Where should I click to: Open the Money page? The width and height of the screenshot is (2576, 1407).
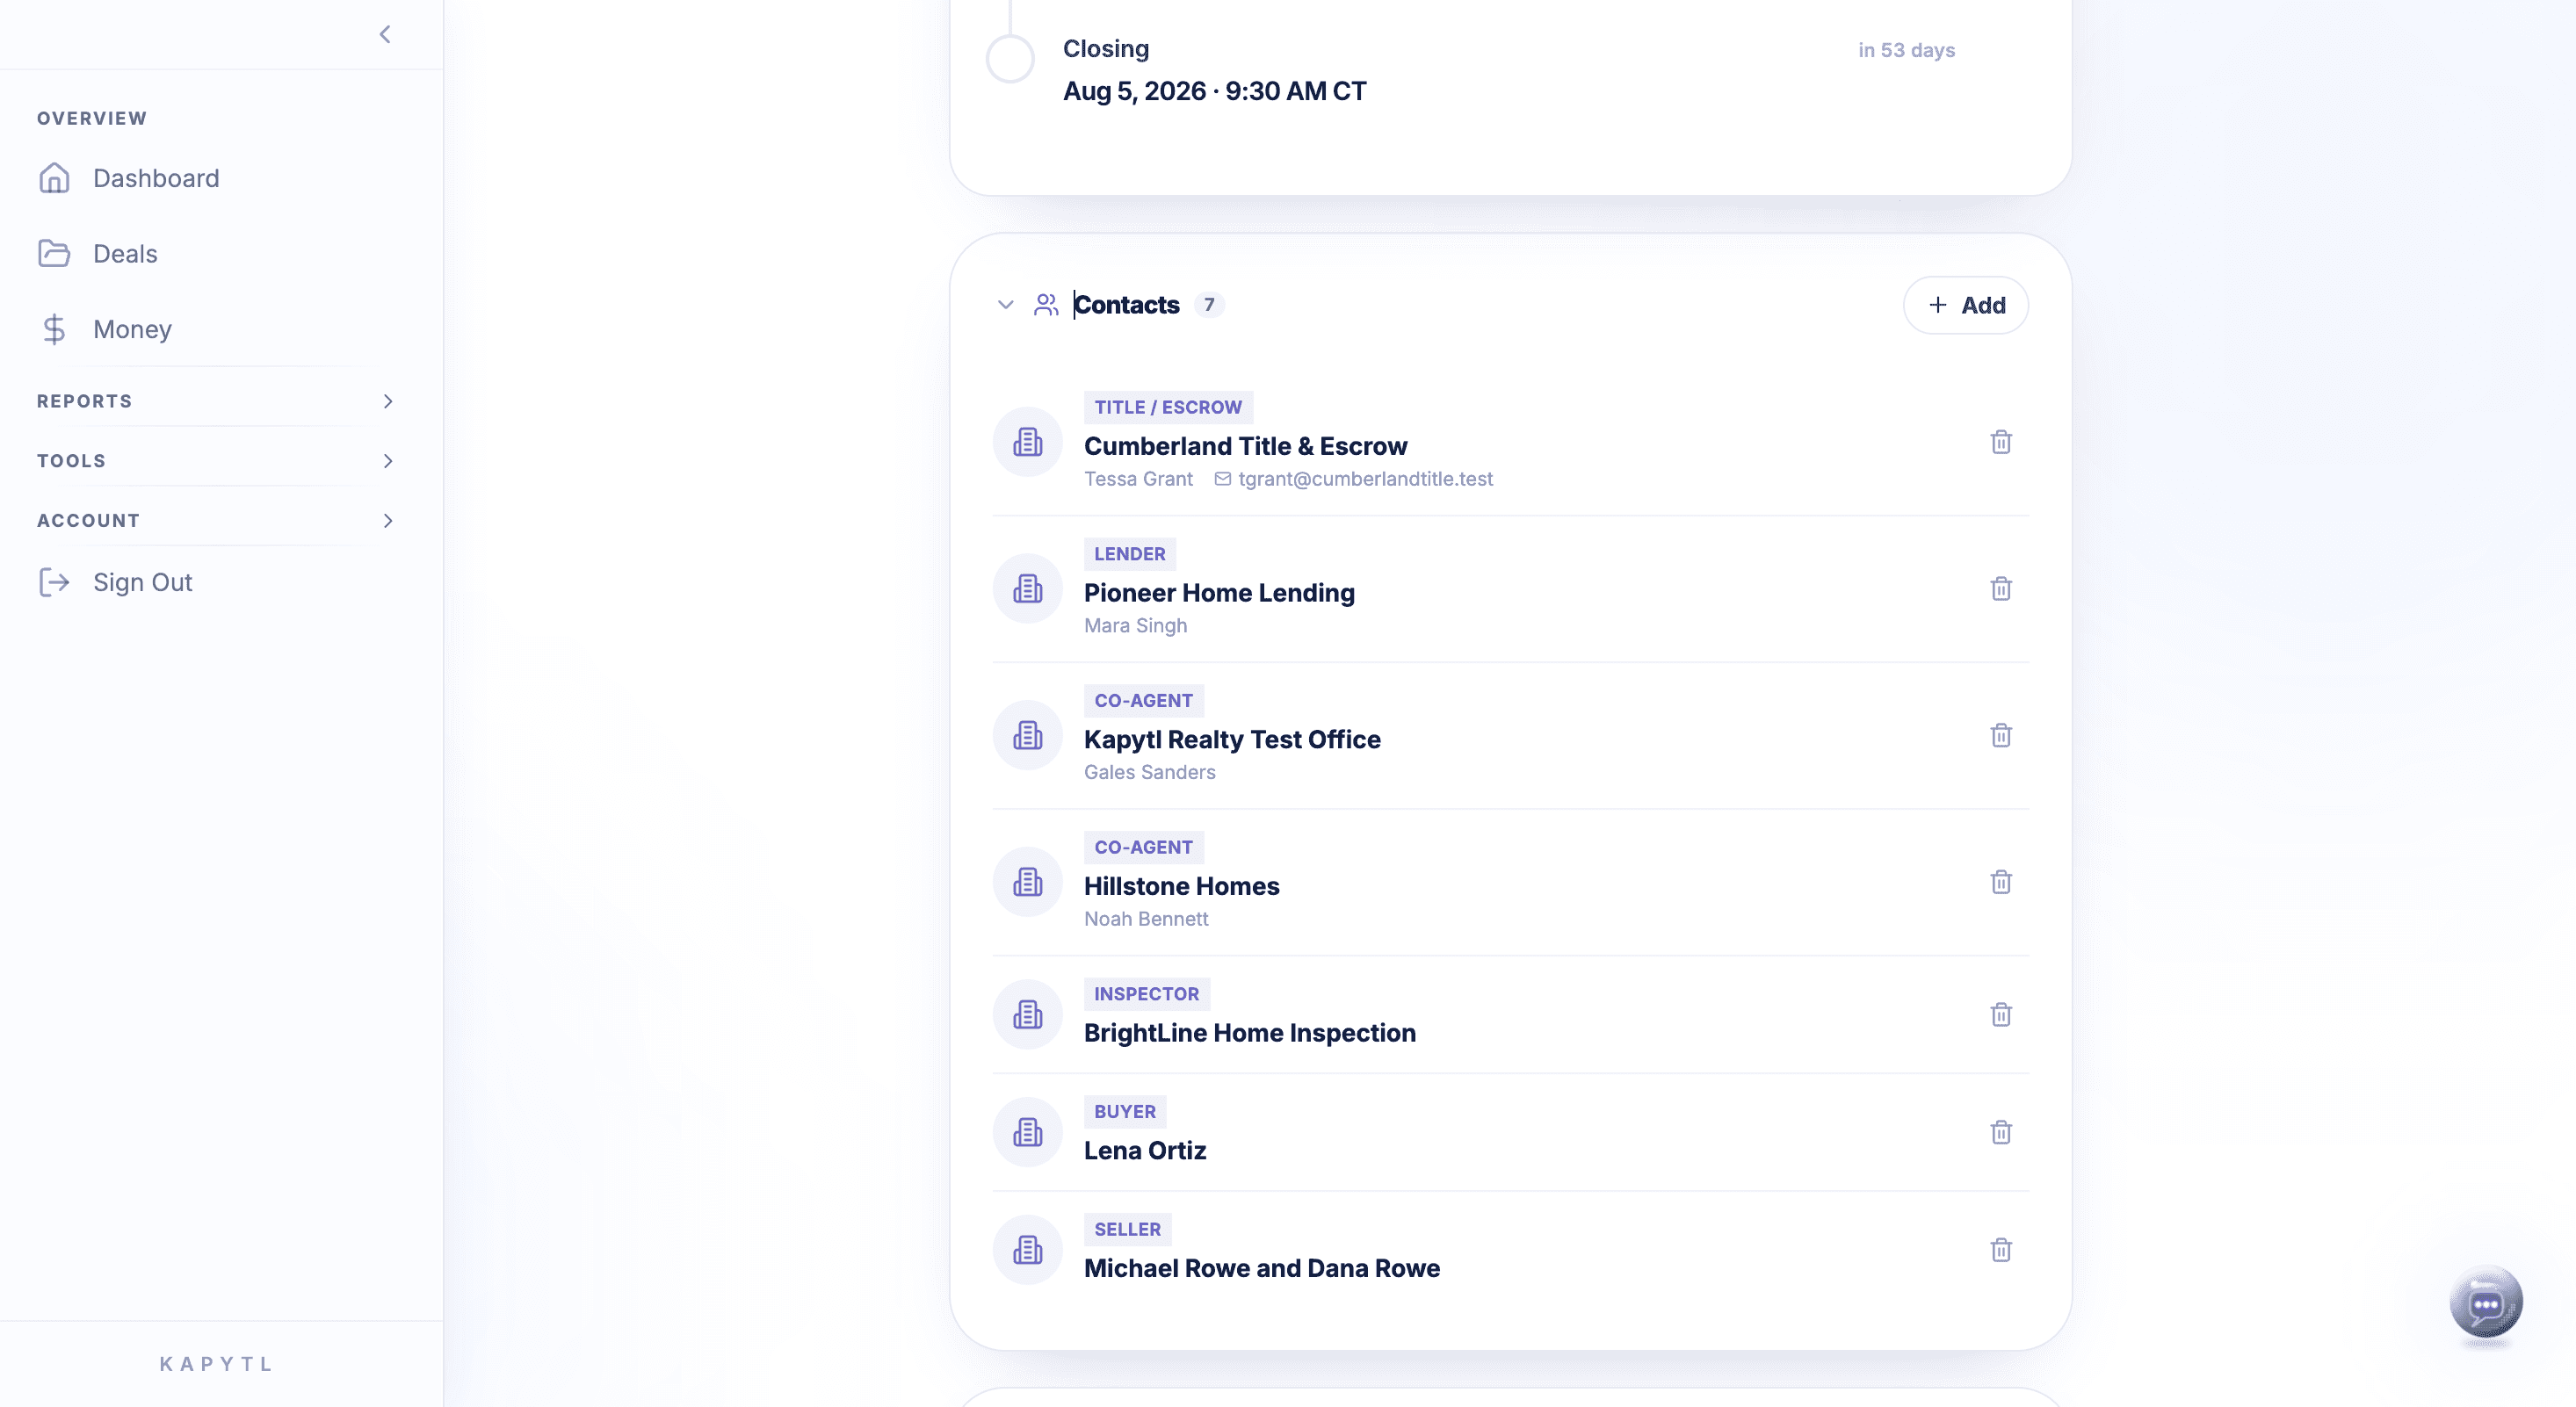[x=132, y=329]
